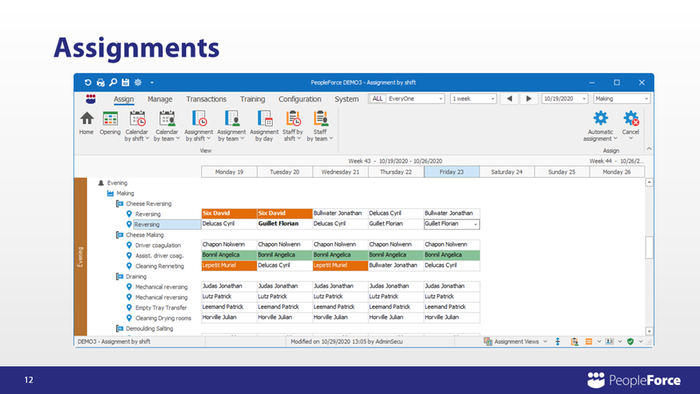
Task: Switch to the Assign ribbon tab
Action: pos(124,99)
